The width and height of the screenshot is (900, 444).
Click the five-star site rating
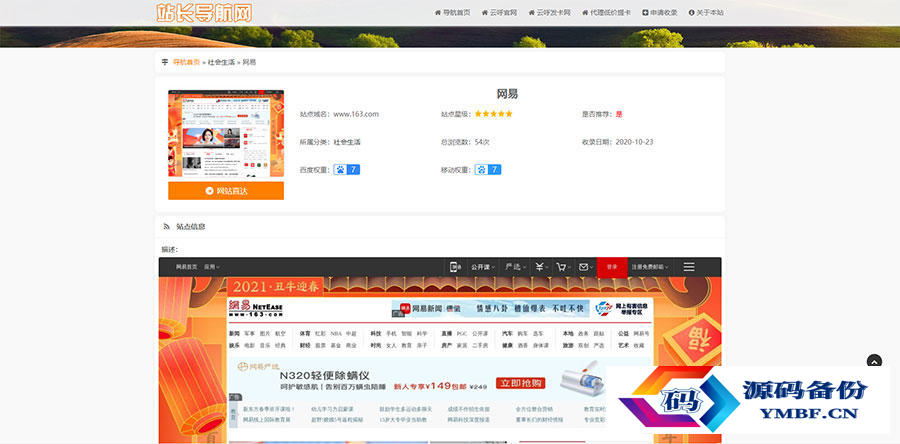click(x=493, y=114)
